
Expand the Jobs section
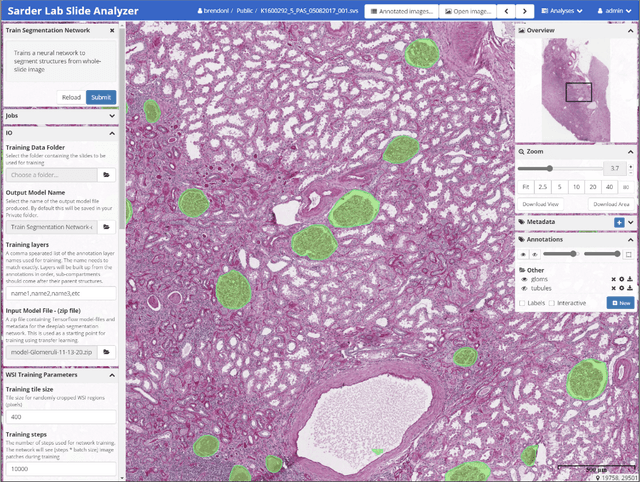(112, 116)
